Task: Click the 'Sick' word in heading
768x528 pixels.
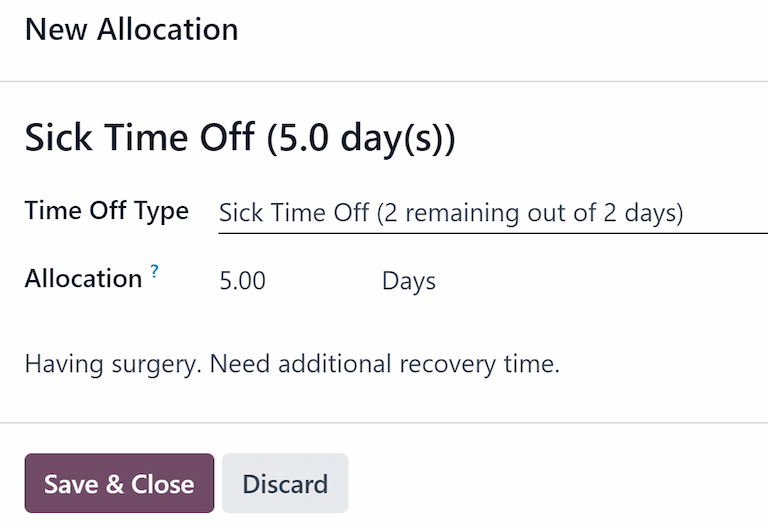Action: coord(56,137)
